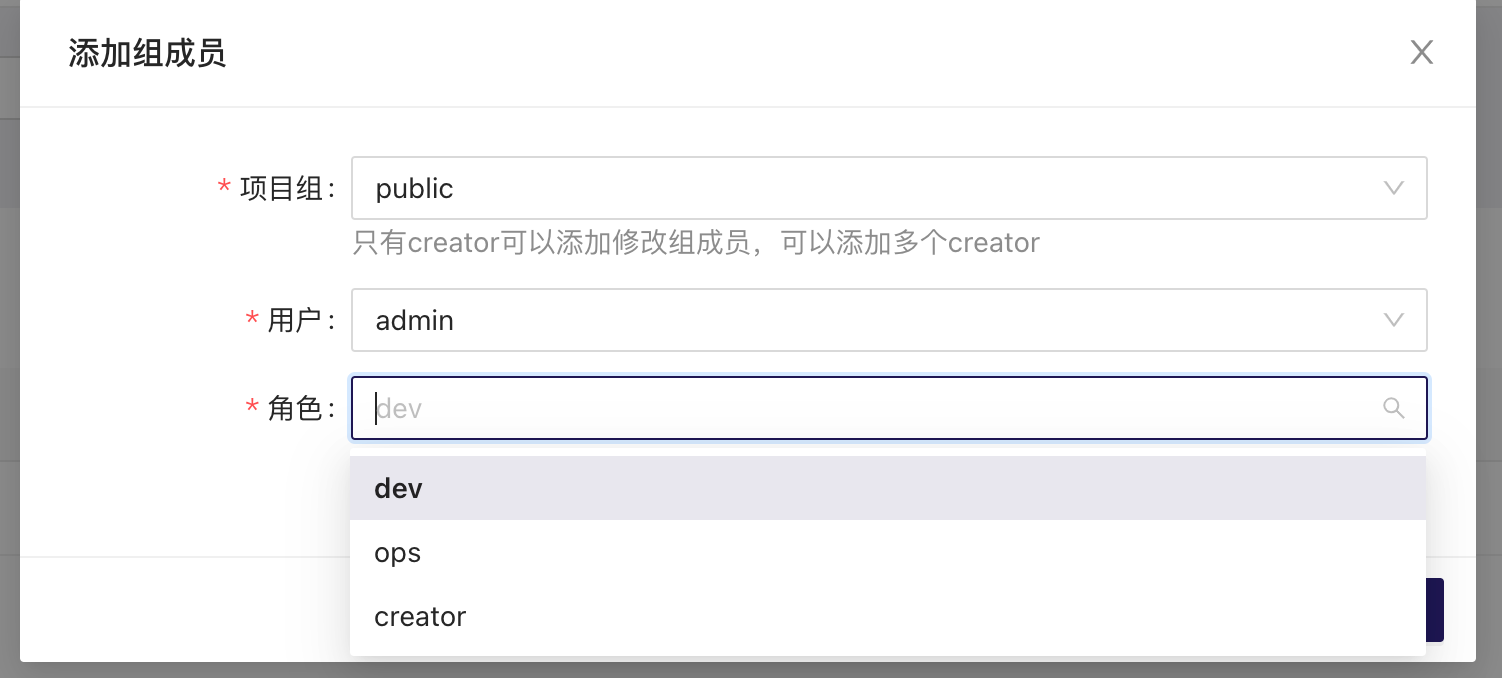
Task: Click the 添加组成员 dialog title
Action: coord(147,53)
